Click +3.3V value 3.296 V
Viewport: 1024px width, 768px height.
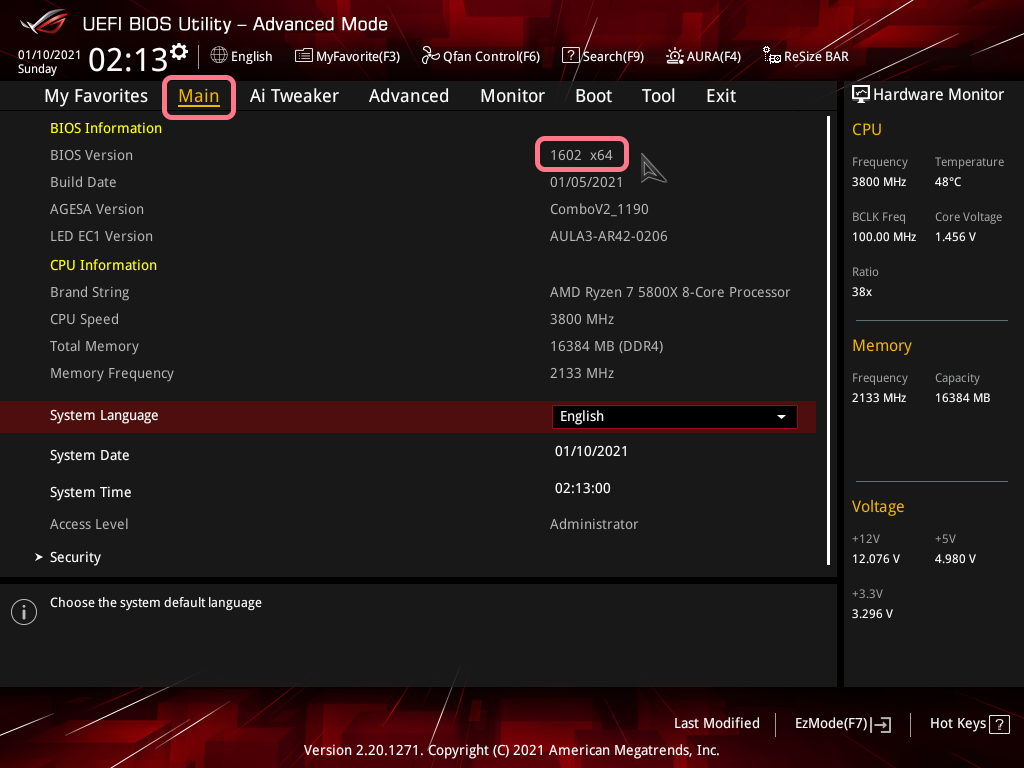(x=872, y=614)
